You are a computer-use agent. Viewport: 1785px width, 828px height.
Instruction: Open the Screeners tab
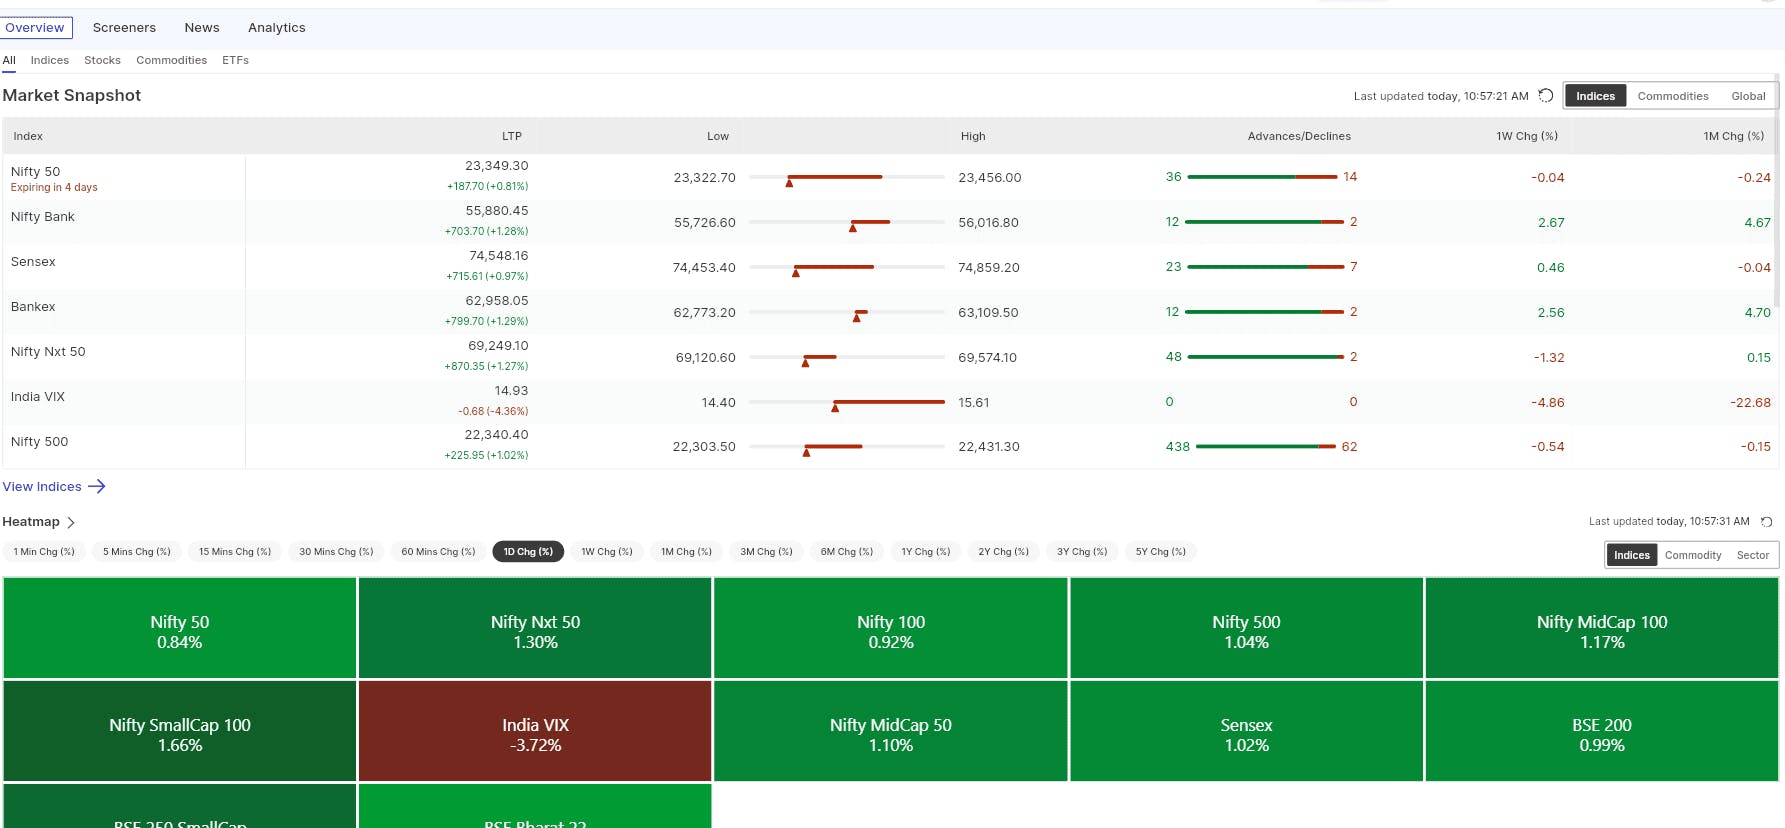pyautogui.click(x=124, y=28)
